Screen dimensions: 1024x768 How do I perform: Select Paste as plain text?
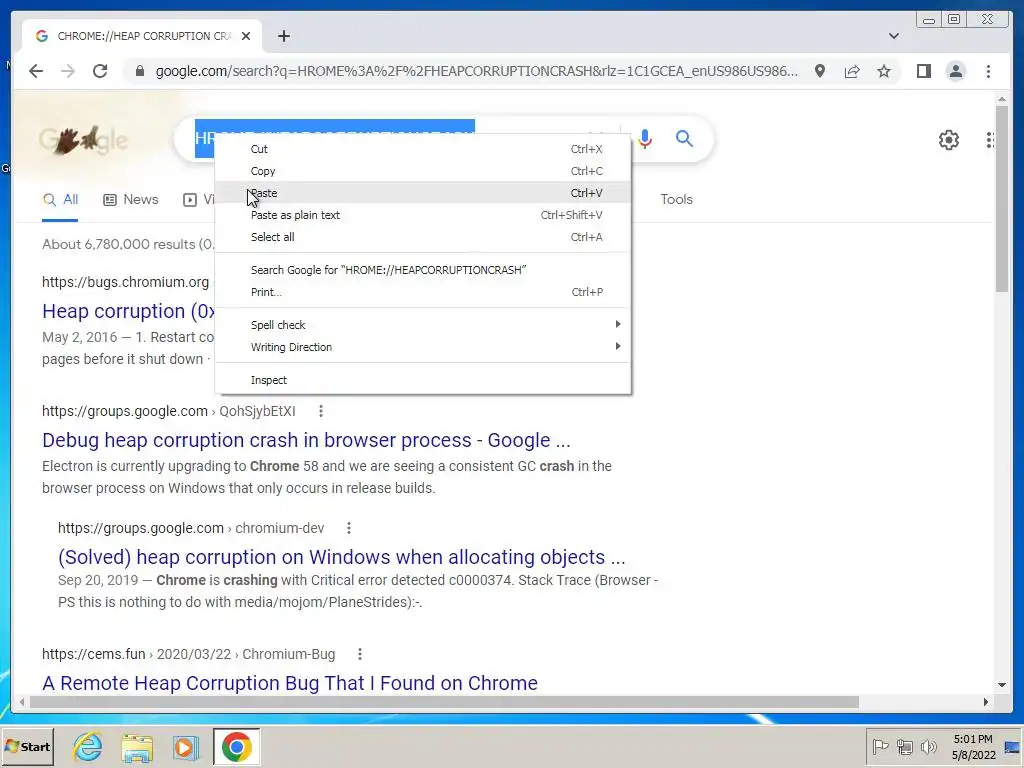[x=423, y=215]
